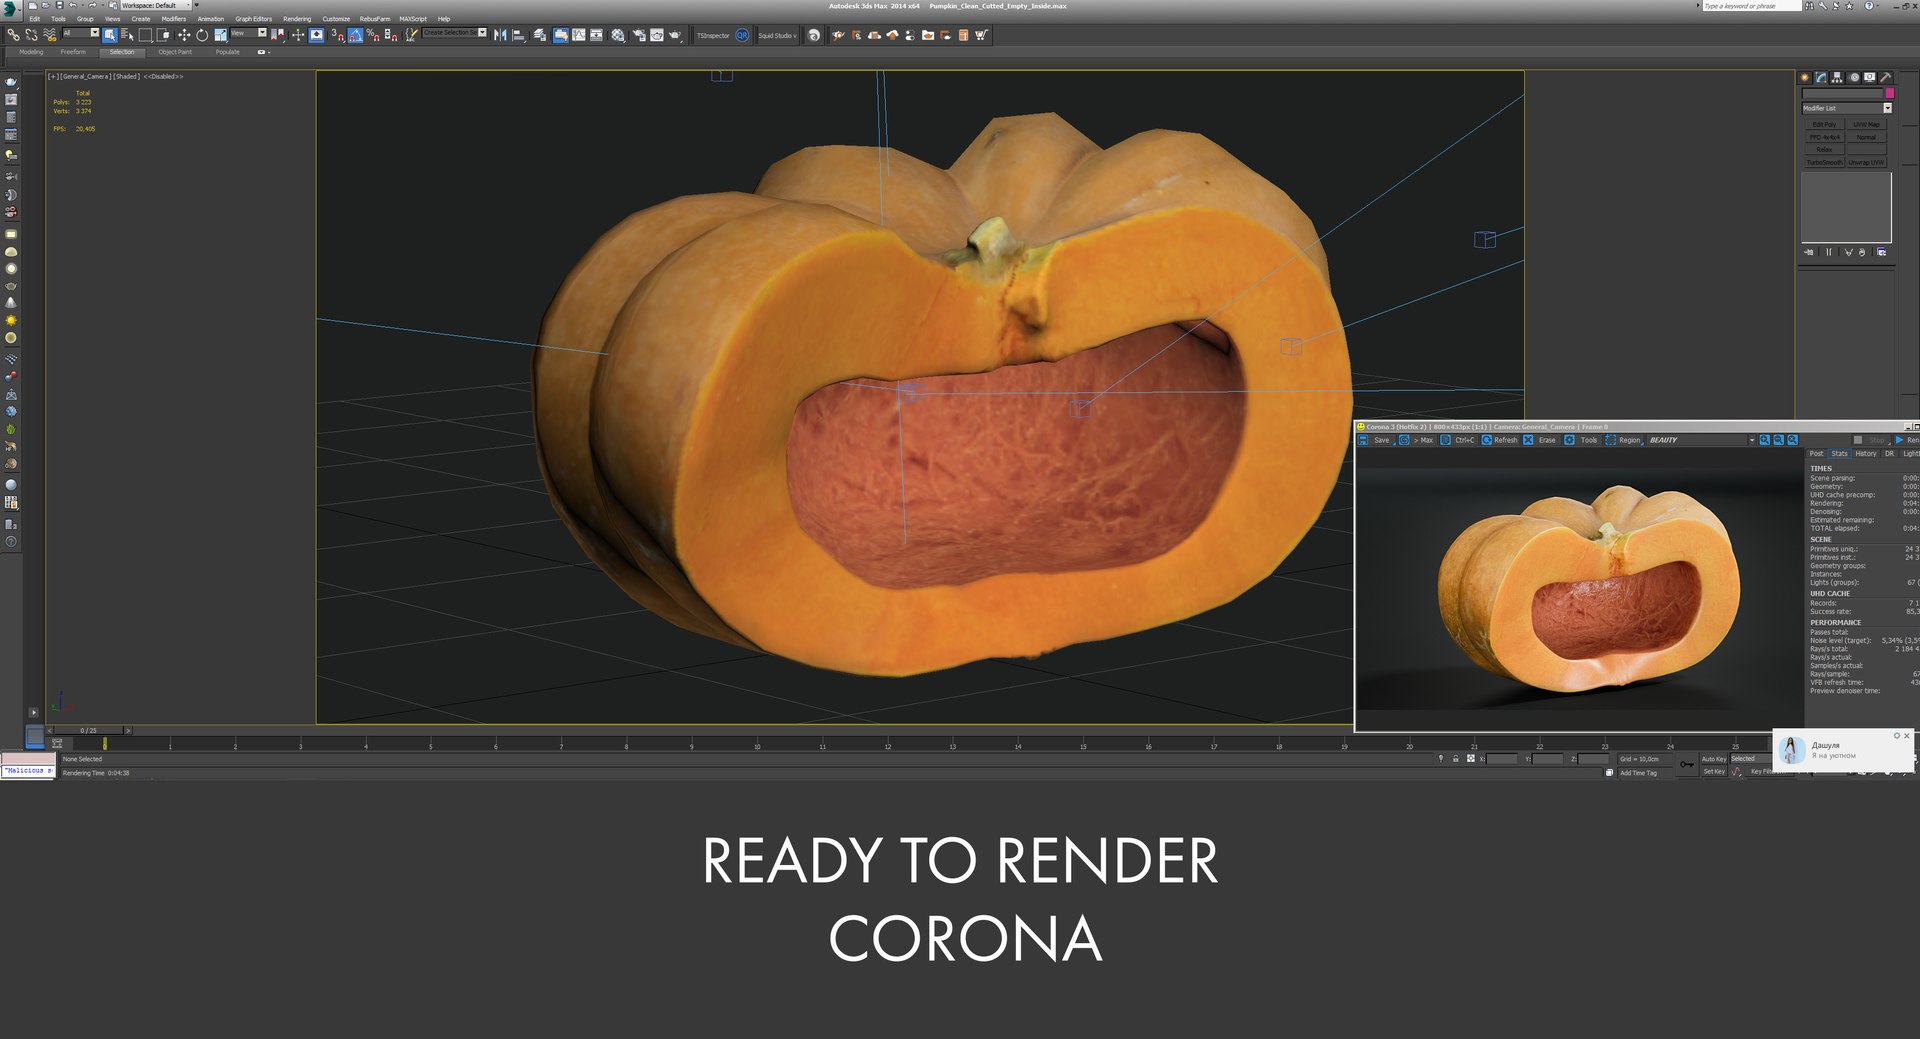
Task: Open the Squid Studio dropdown
Action: [777, 35]
